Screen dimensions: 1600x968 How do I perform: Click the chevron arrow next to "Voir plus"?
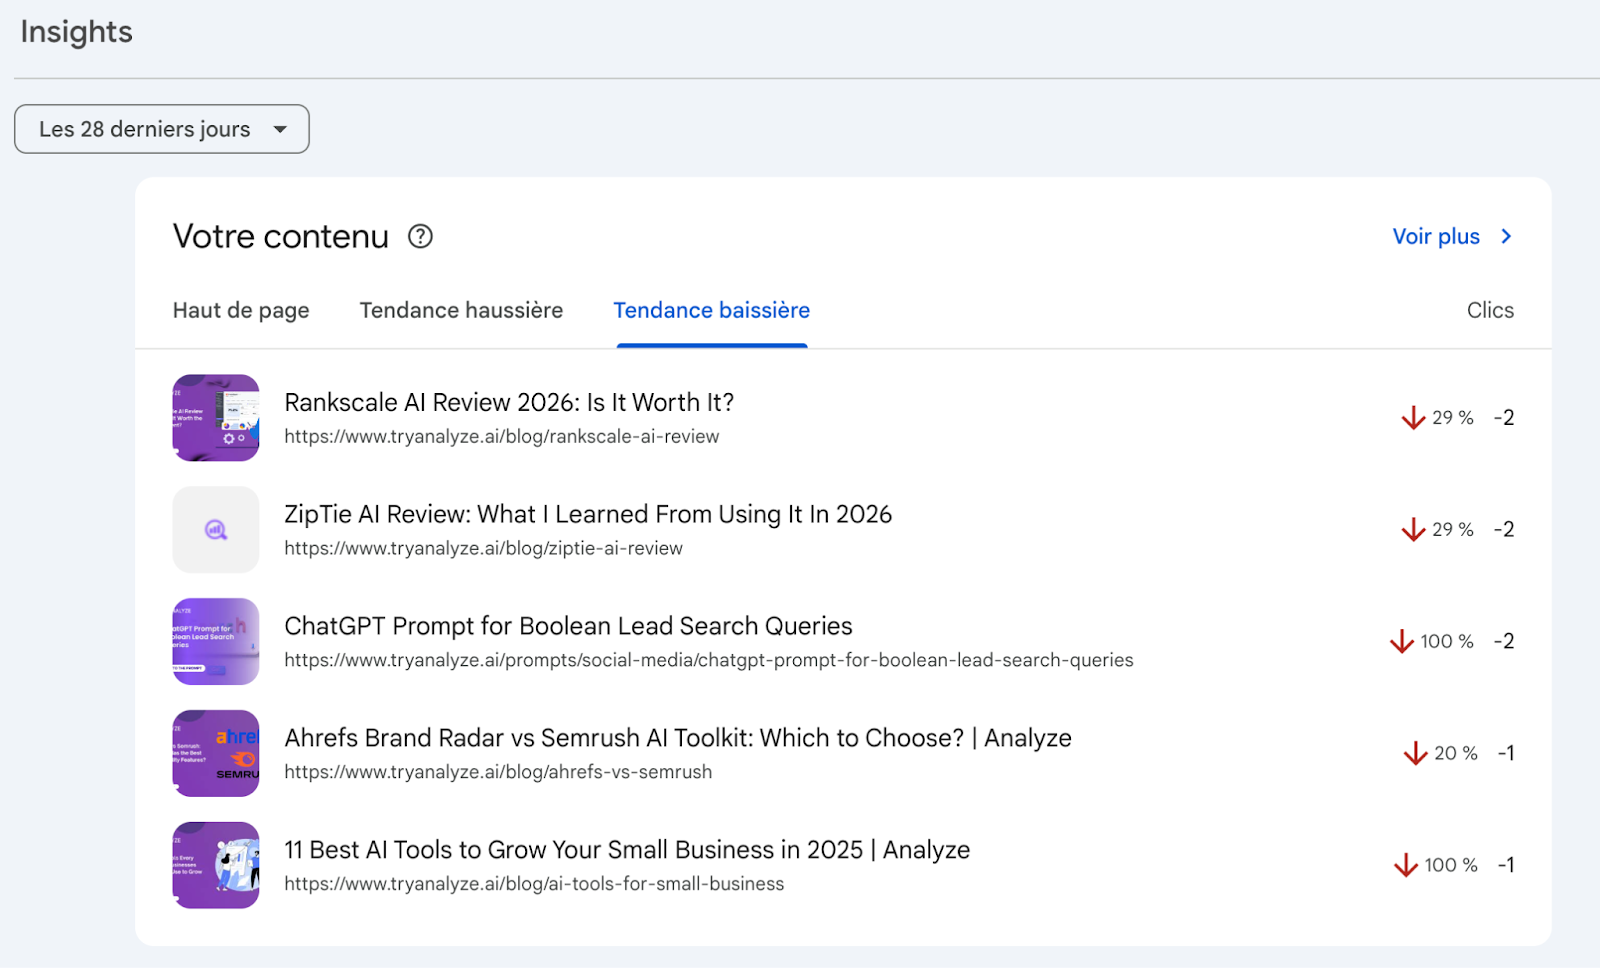tap(1504, 236)
